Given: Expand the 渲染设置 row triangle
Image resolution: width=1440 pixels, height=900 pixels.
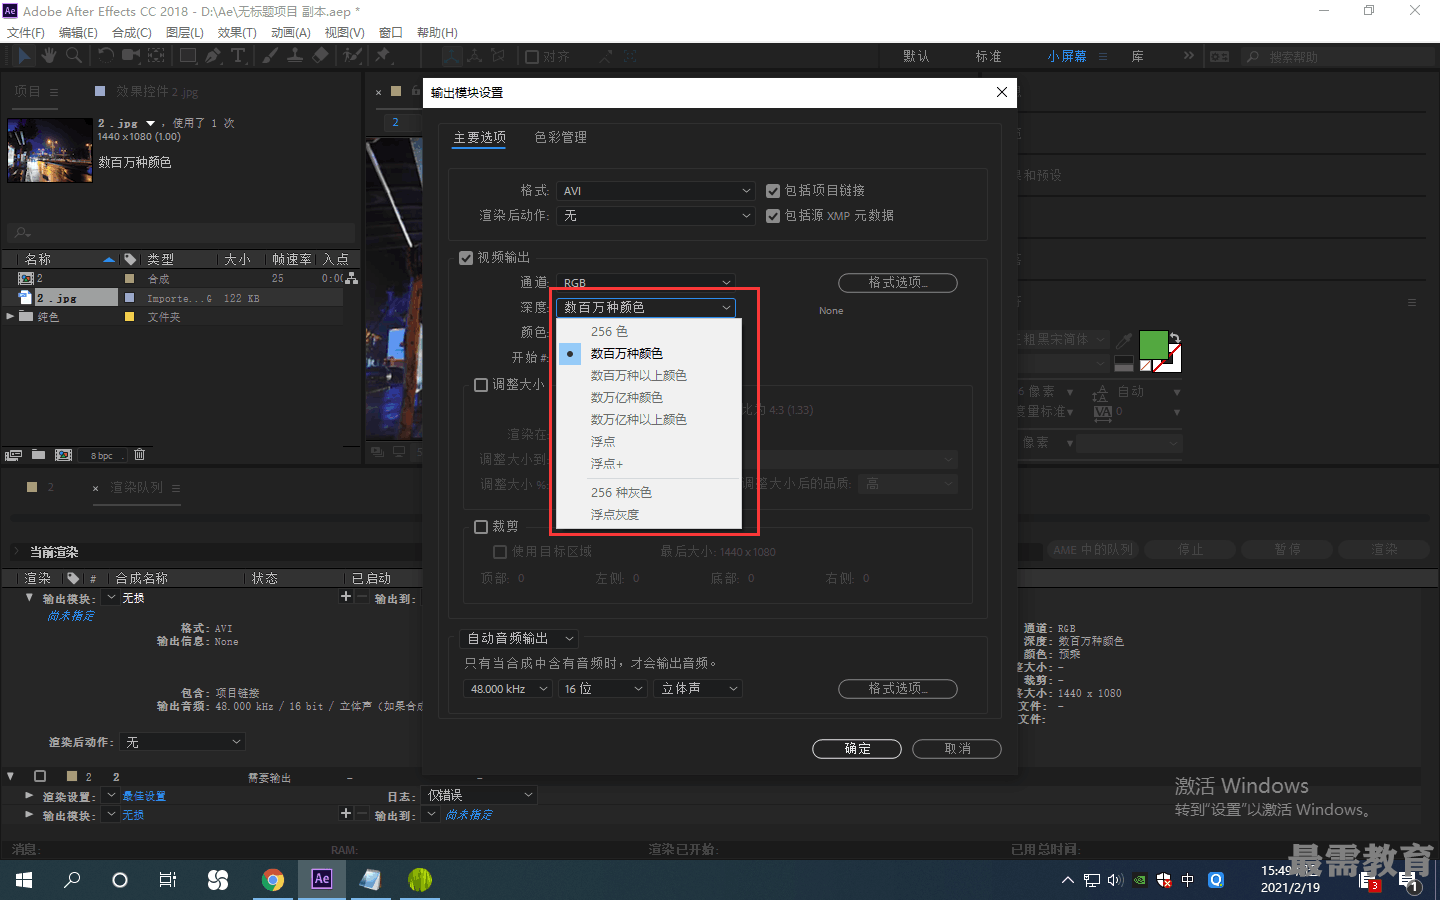Looking at the screenshot, I should (29, 796).
